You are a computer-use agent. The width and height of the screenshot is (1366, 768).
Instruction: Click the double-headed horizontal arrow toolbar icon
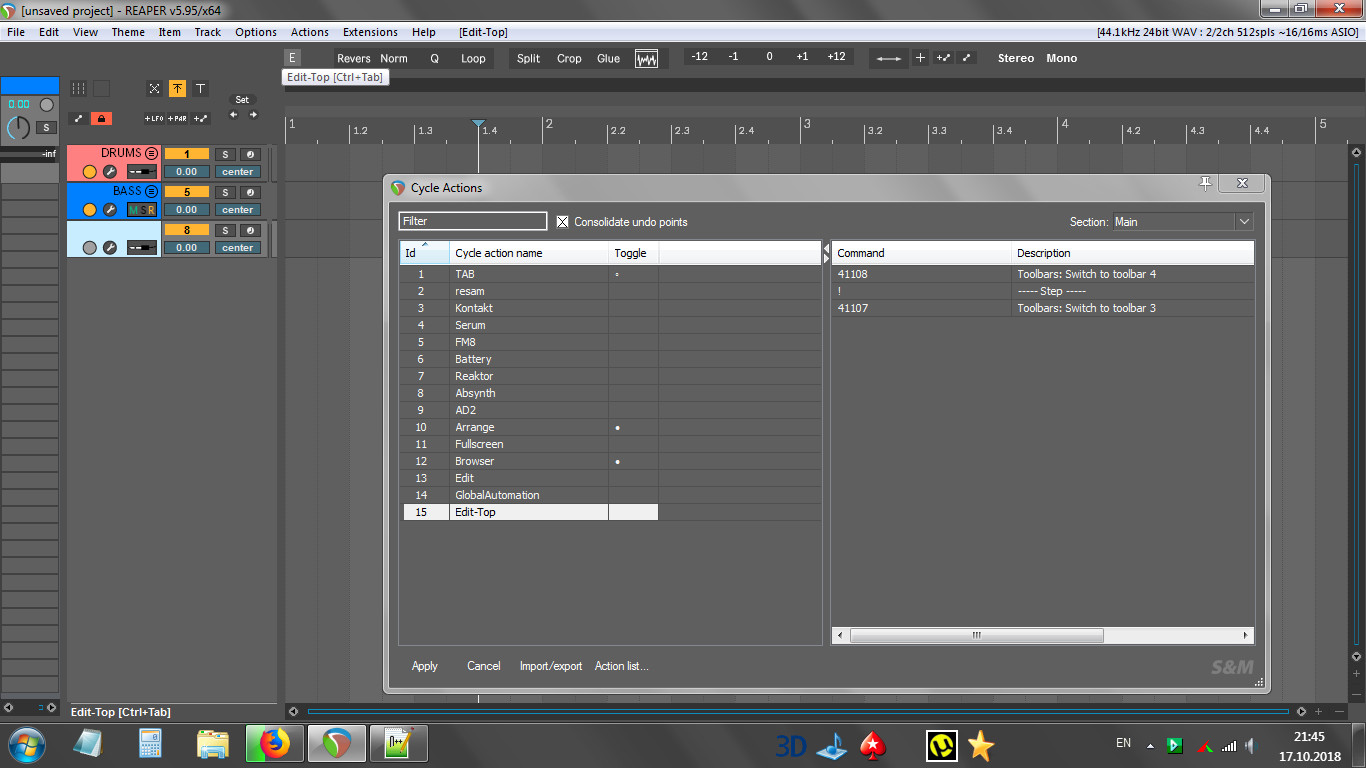click(888, 58)
